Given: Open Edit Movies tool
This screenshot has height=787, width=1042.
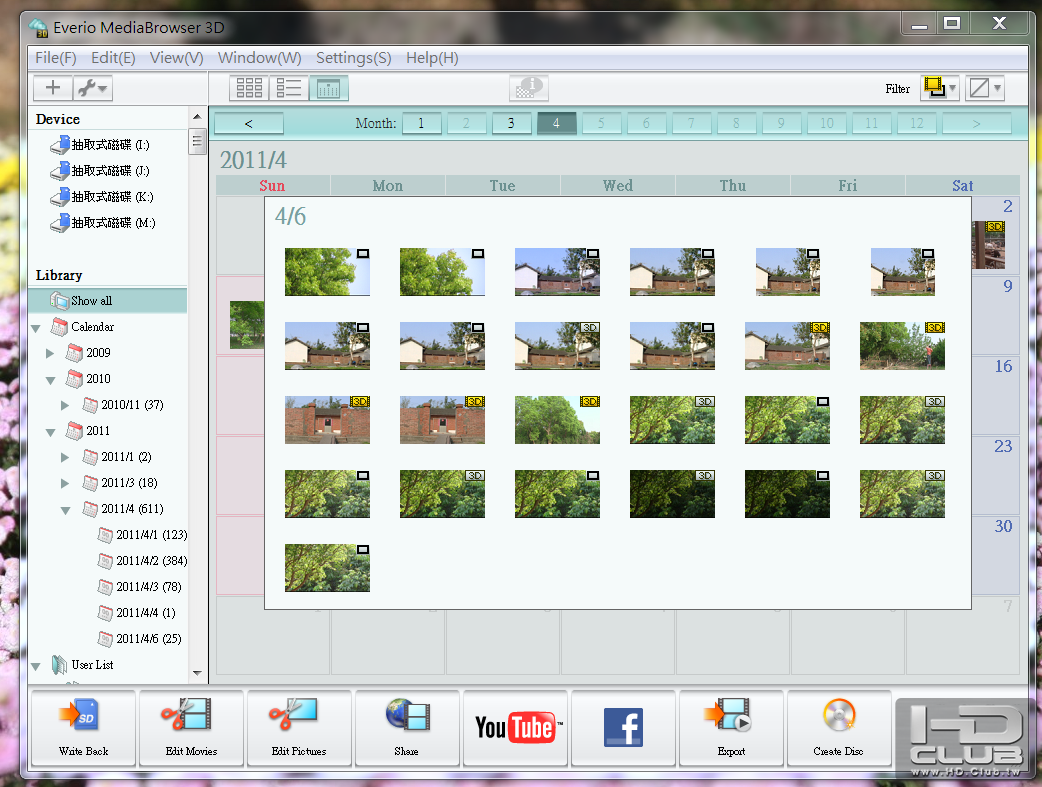Looking at the screenshot, I should click(x=191, y=728).
